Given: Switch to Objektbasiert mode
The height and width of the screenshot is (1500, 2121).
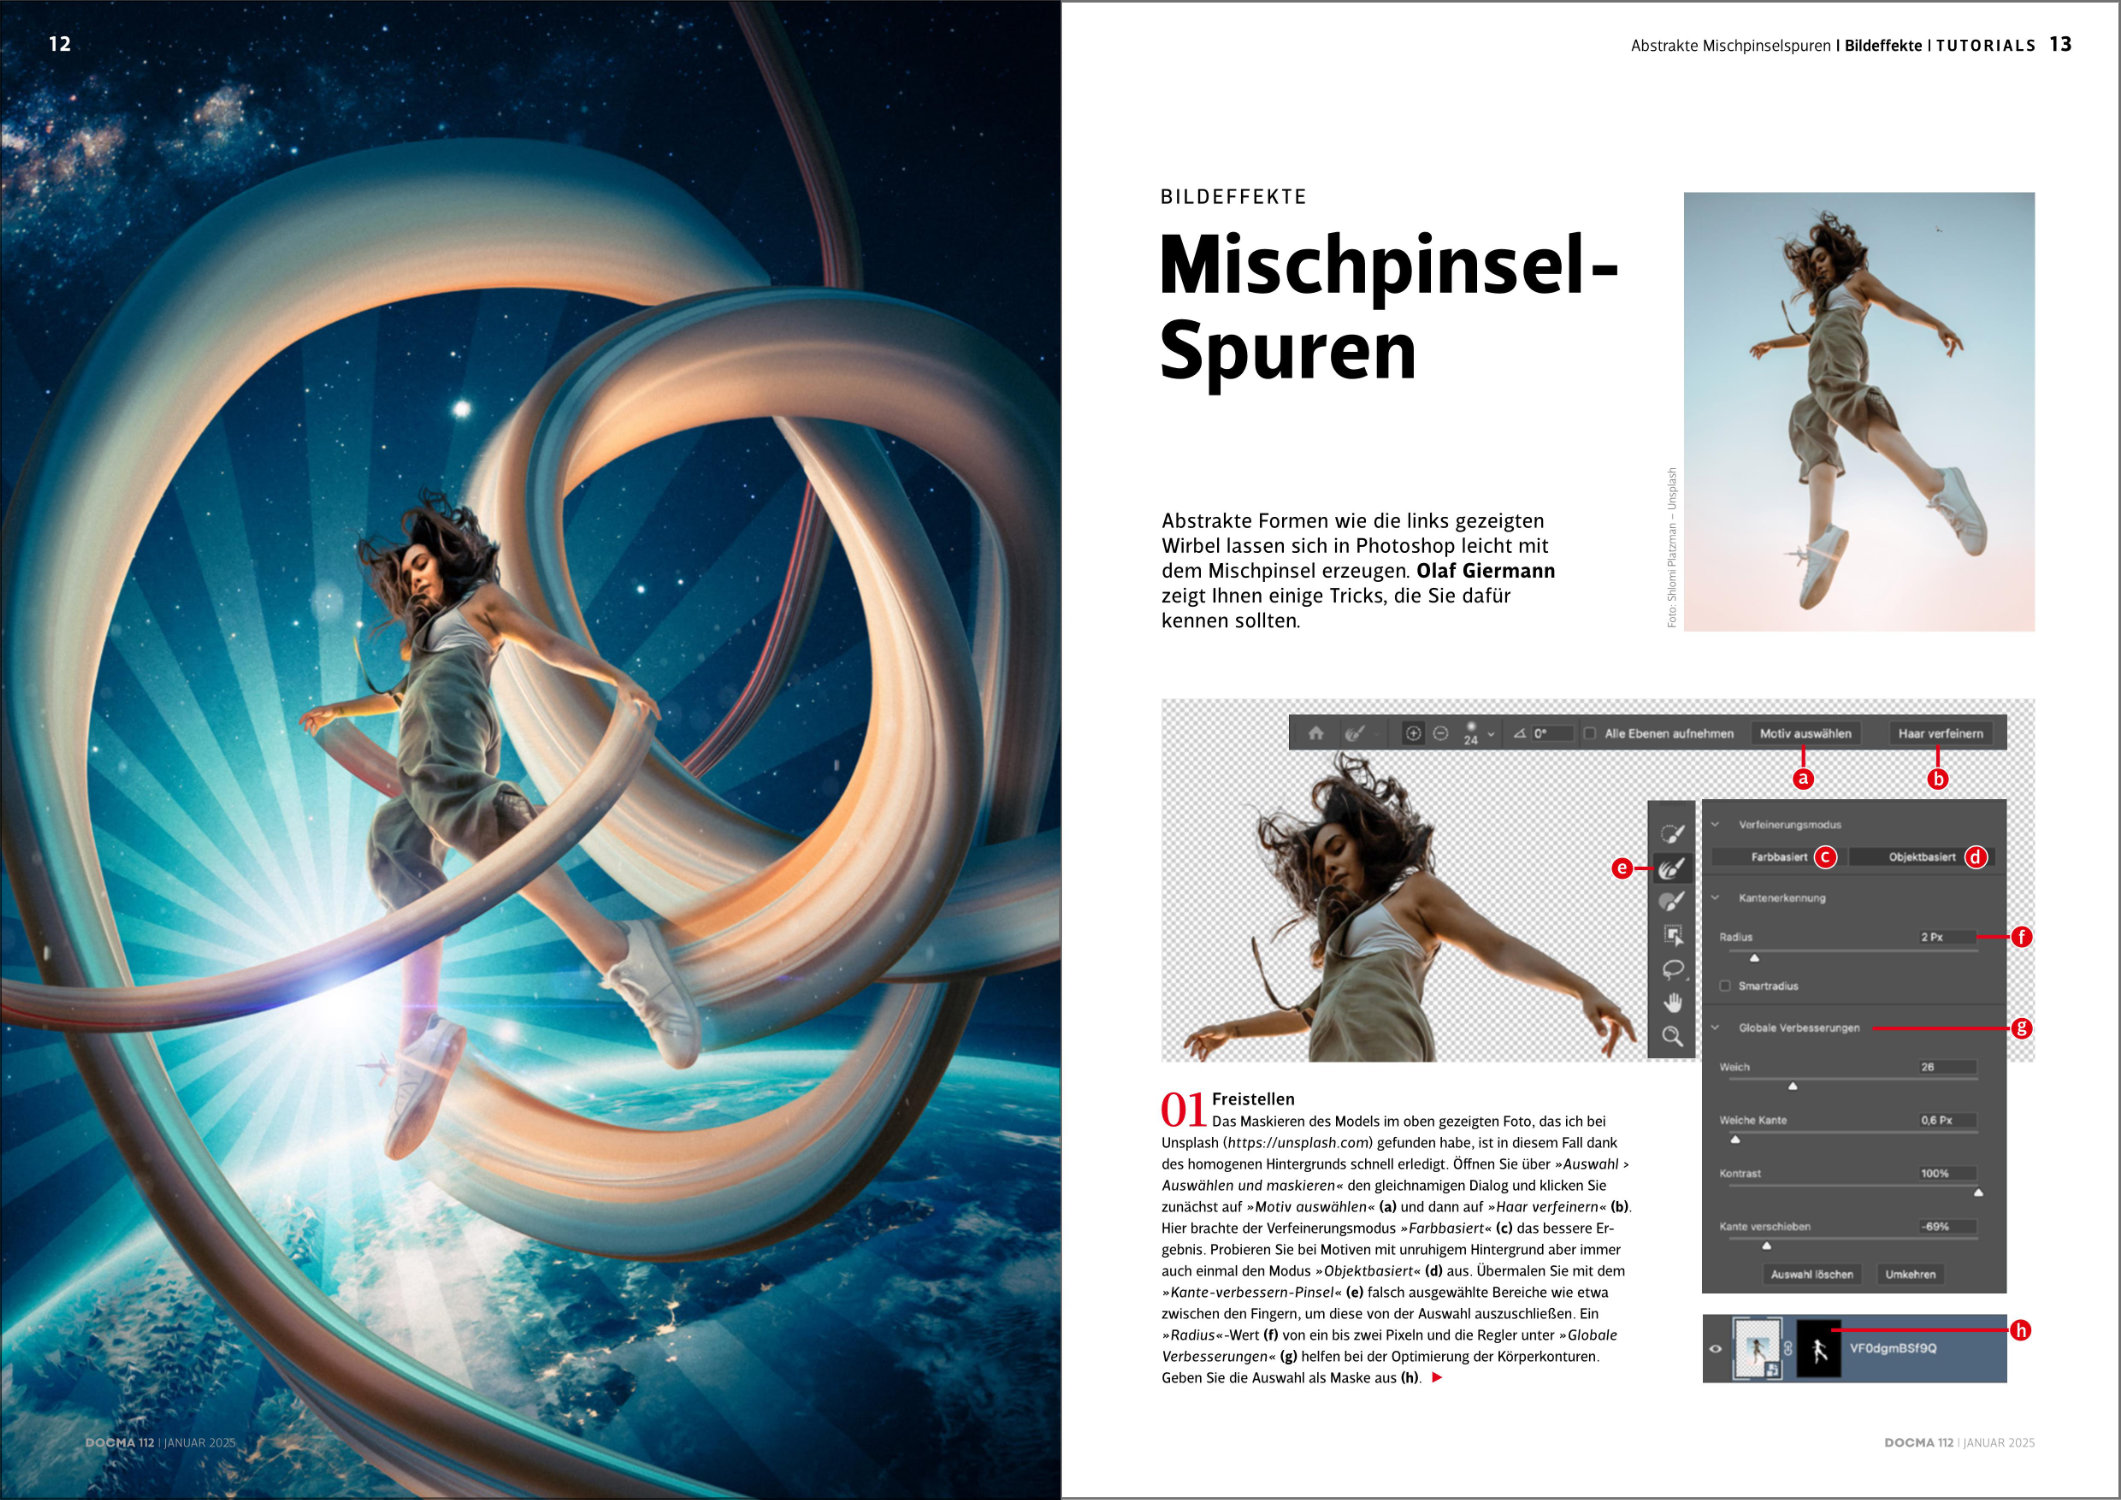Looking at the screenshot, I should (1921, 857).
